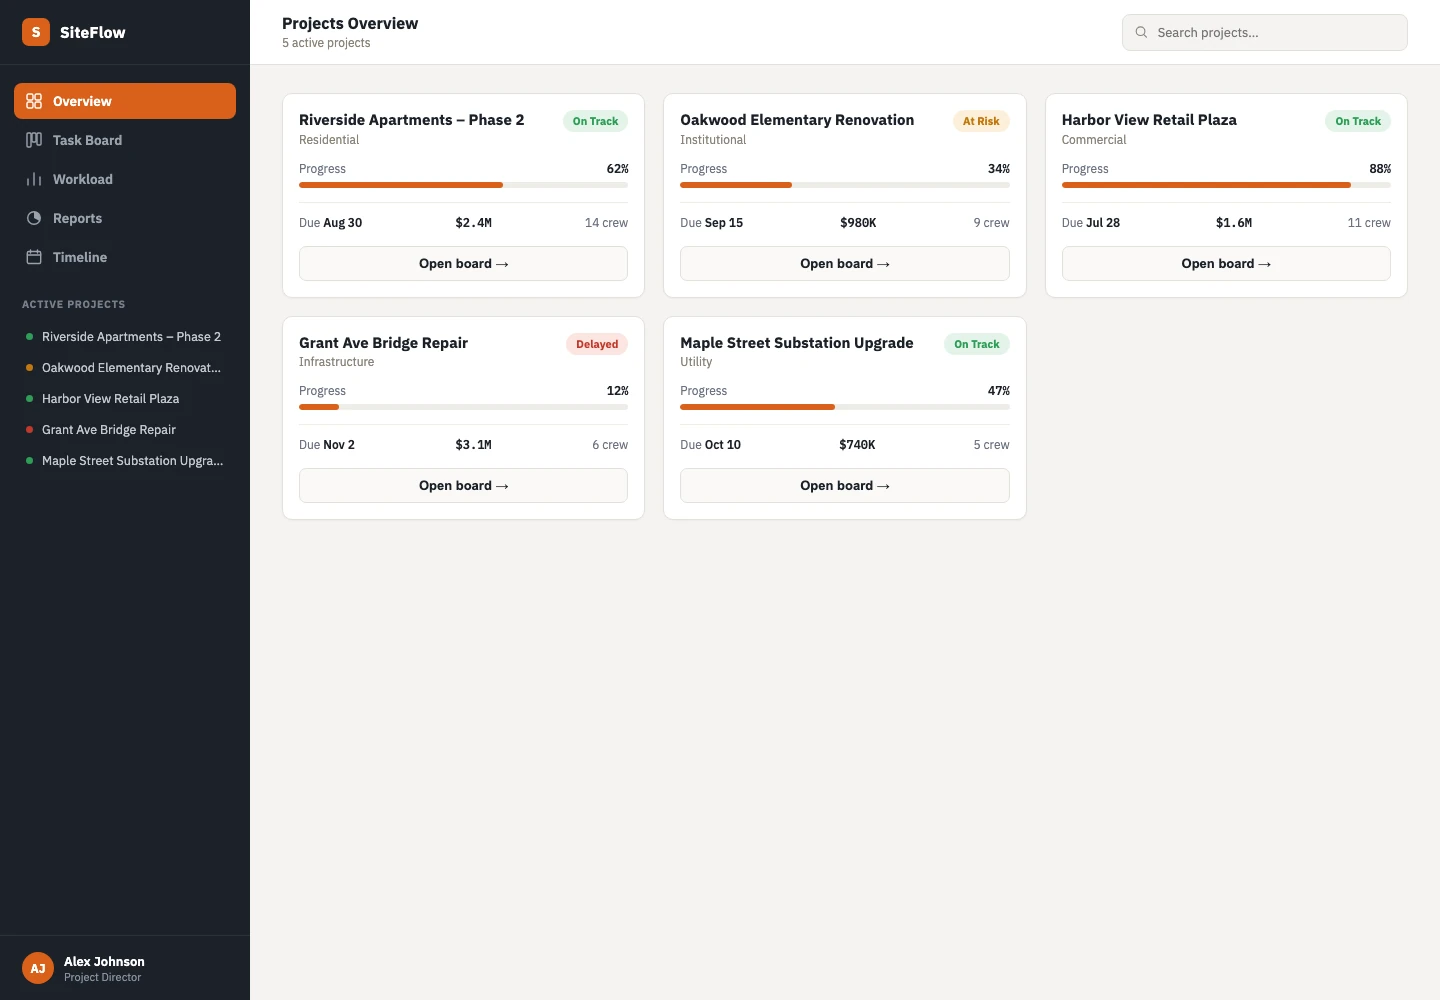Image resolution: width=1440 pixels, height=1000 pixels.
Task: Open the Task Board page
Action: pyautogui.click(x=125, y=140)
